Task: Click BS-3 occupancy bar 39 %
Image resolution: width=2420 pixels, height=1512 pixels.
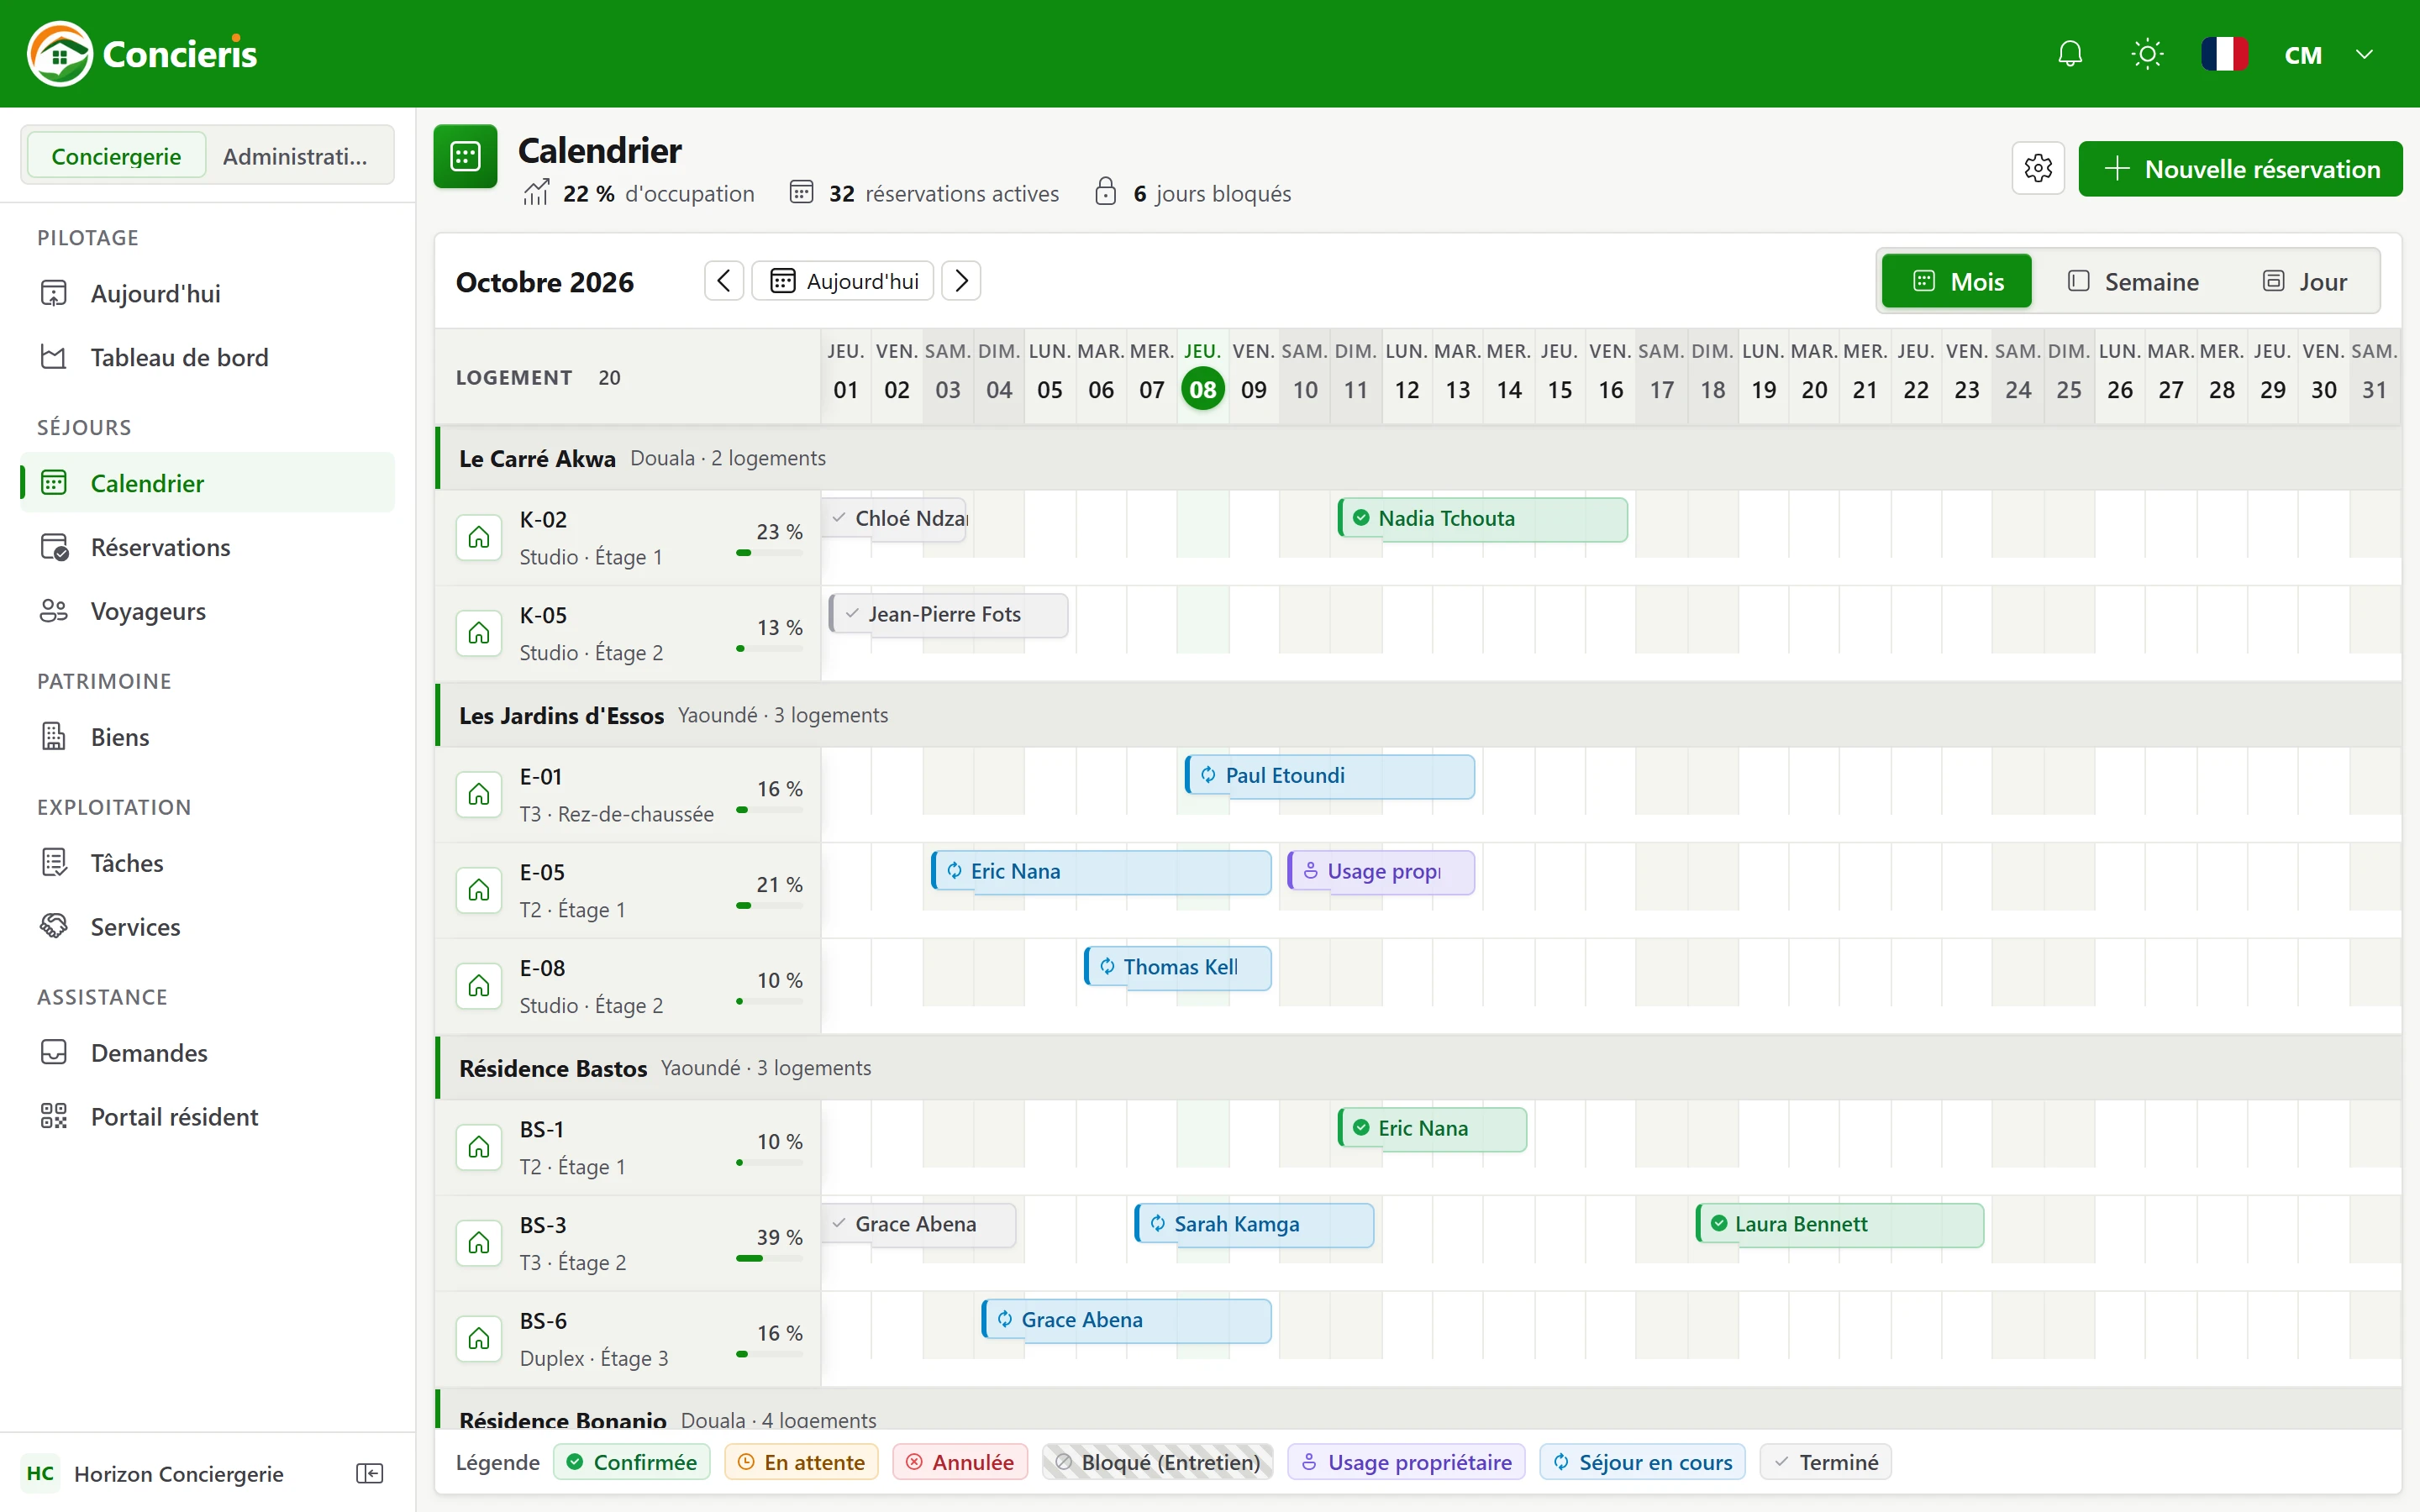Action: (769, 1258)
